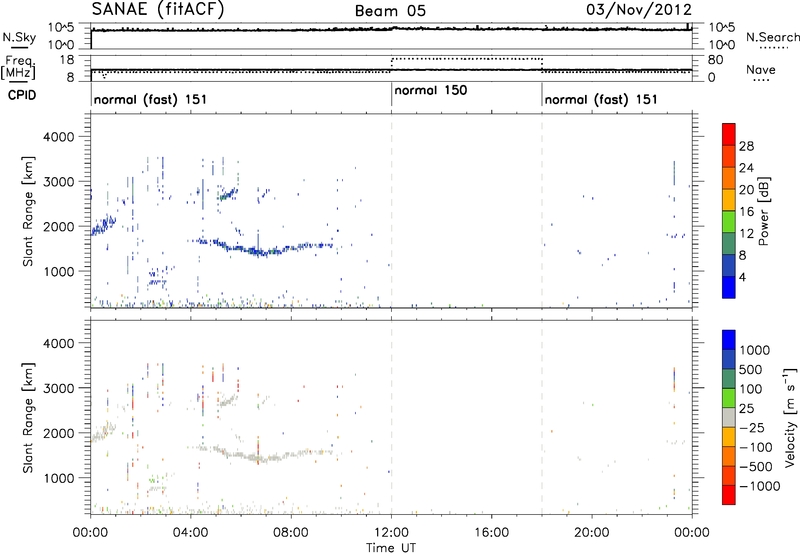
Task: Click the 08:00 time axis label
Action: click(x=291, y=533)
